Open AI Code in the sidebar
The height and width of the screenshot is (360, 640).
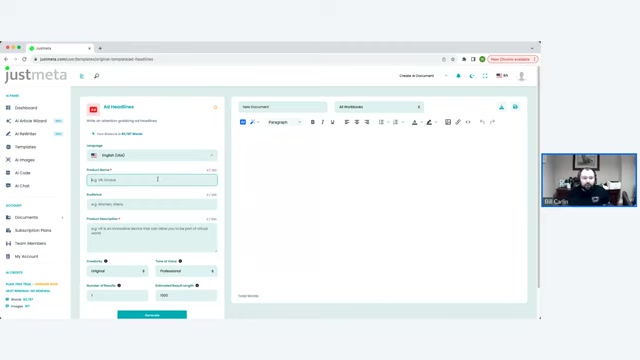[x=22, y=173]
